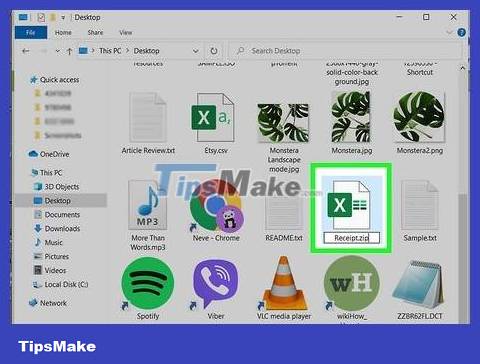480x364 pixels.
Task: Open the File menu
Action: (x=31, y=32)
